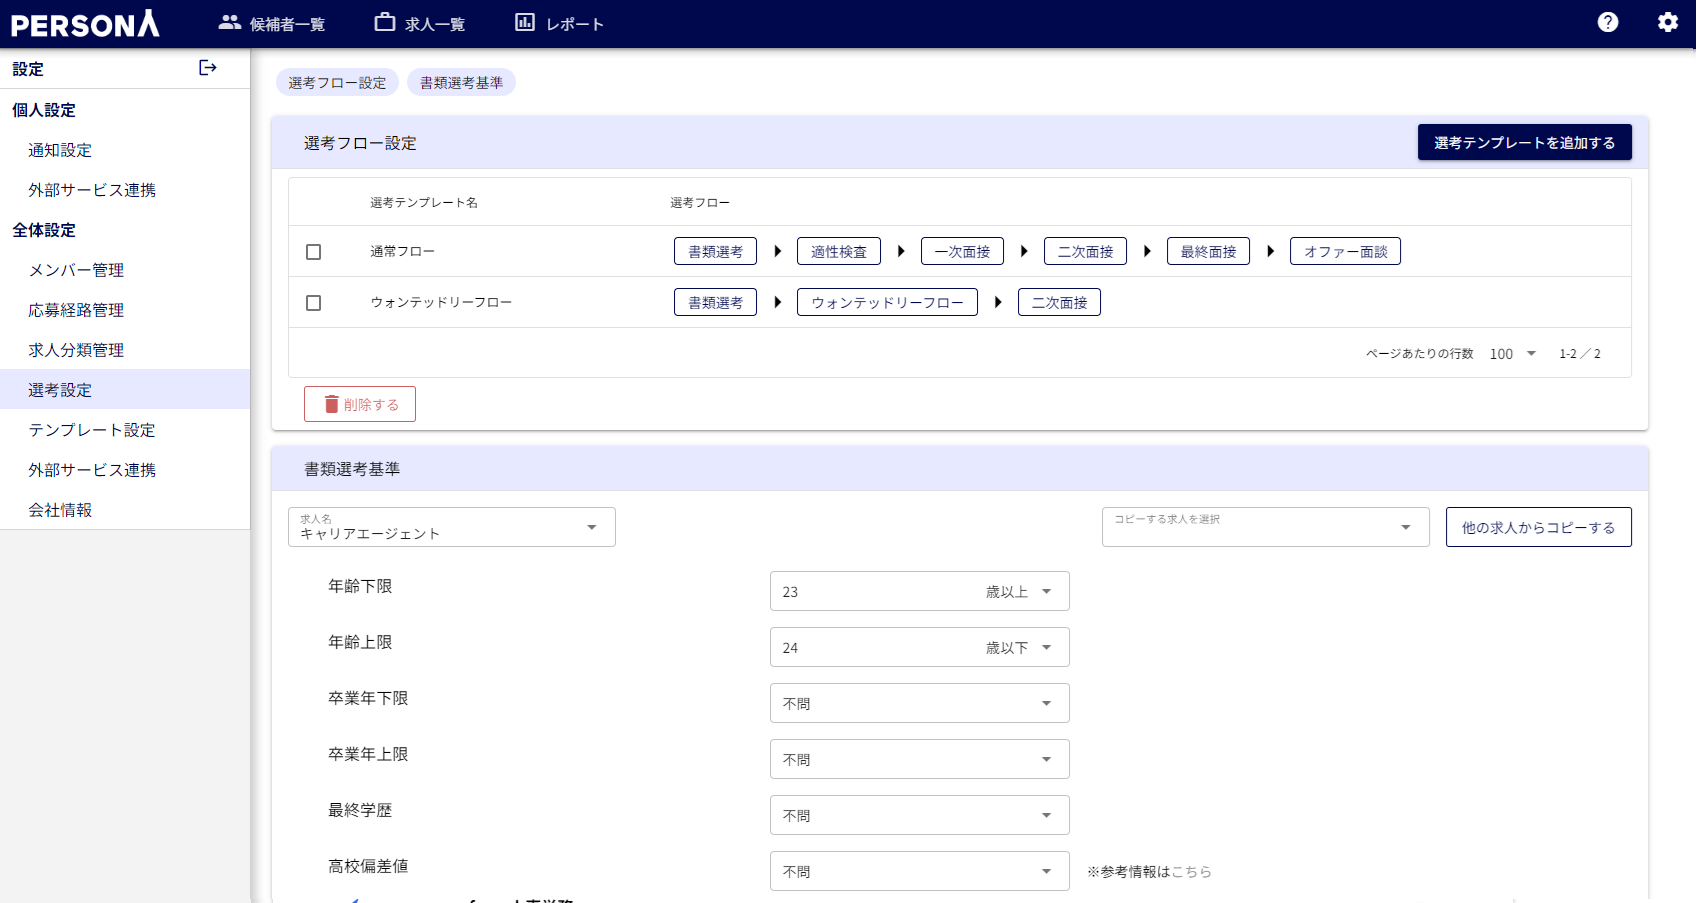Image resolution: width=1697 pixels, height=903 pixels.
Task: Click the こちら reference link
Action: coord(1191,872)
